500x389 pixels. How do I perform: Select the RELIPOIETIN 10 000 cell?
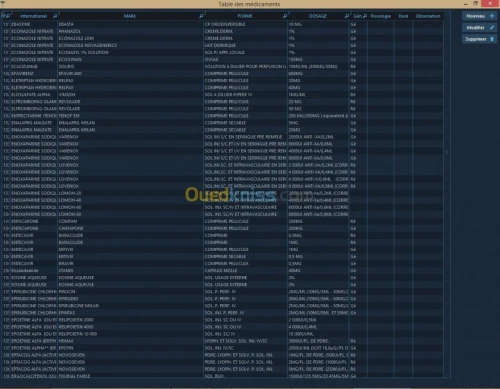(130, 334)
